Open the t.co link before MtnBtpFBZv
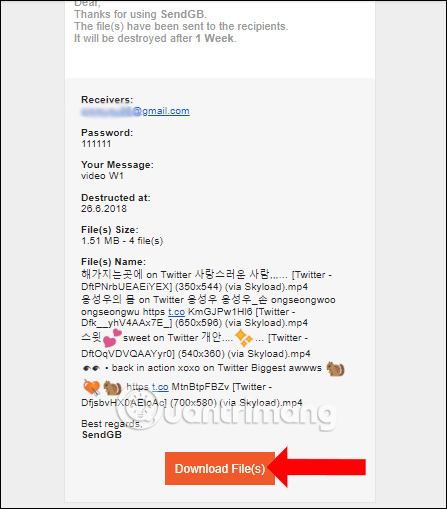447x509 pixels. pyautogui.click(x=160, y=387)
